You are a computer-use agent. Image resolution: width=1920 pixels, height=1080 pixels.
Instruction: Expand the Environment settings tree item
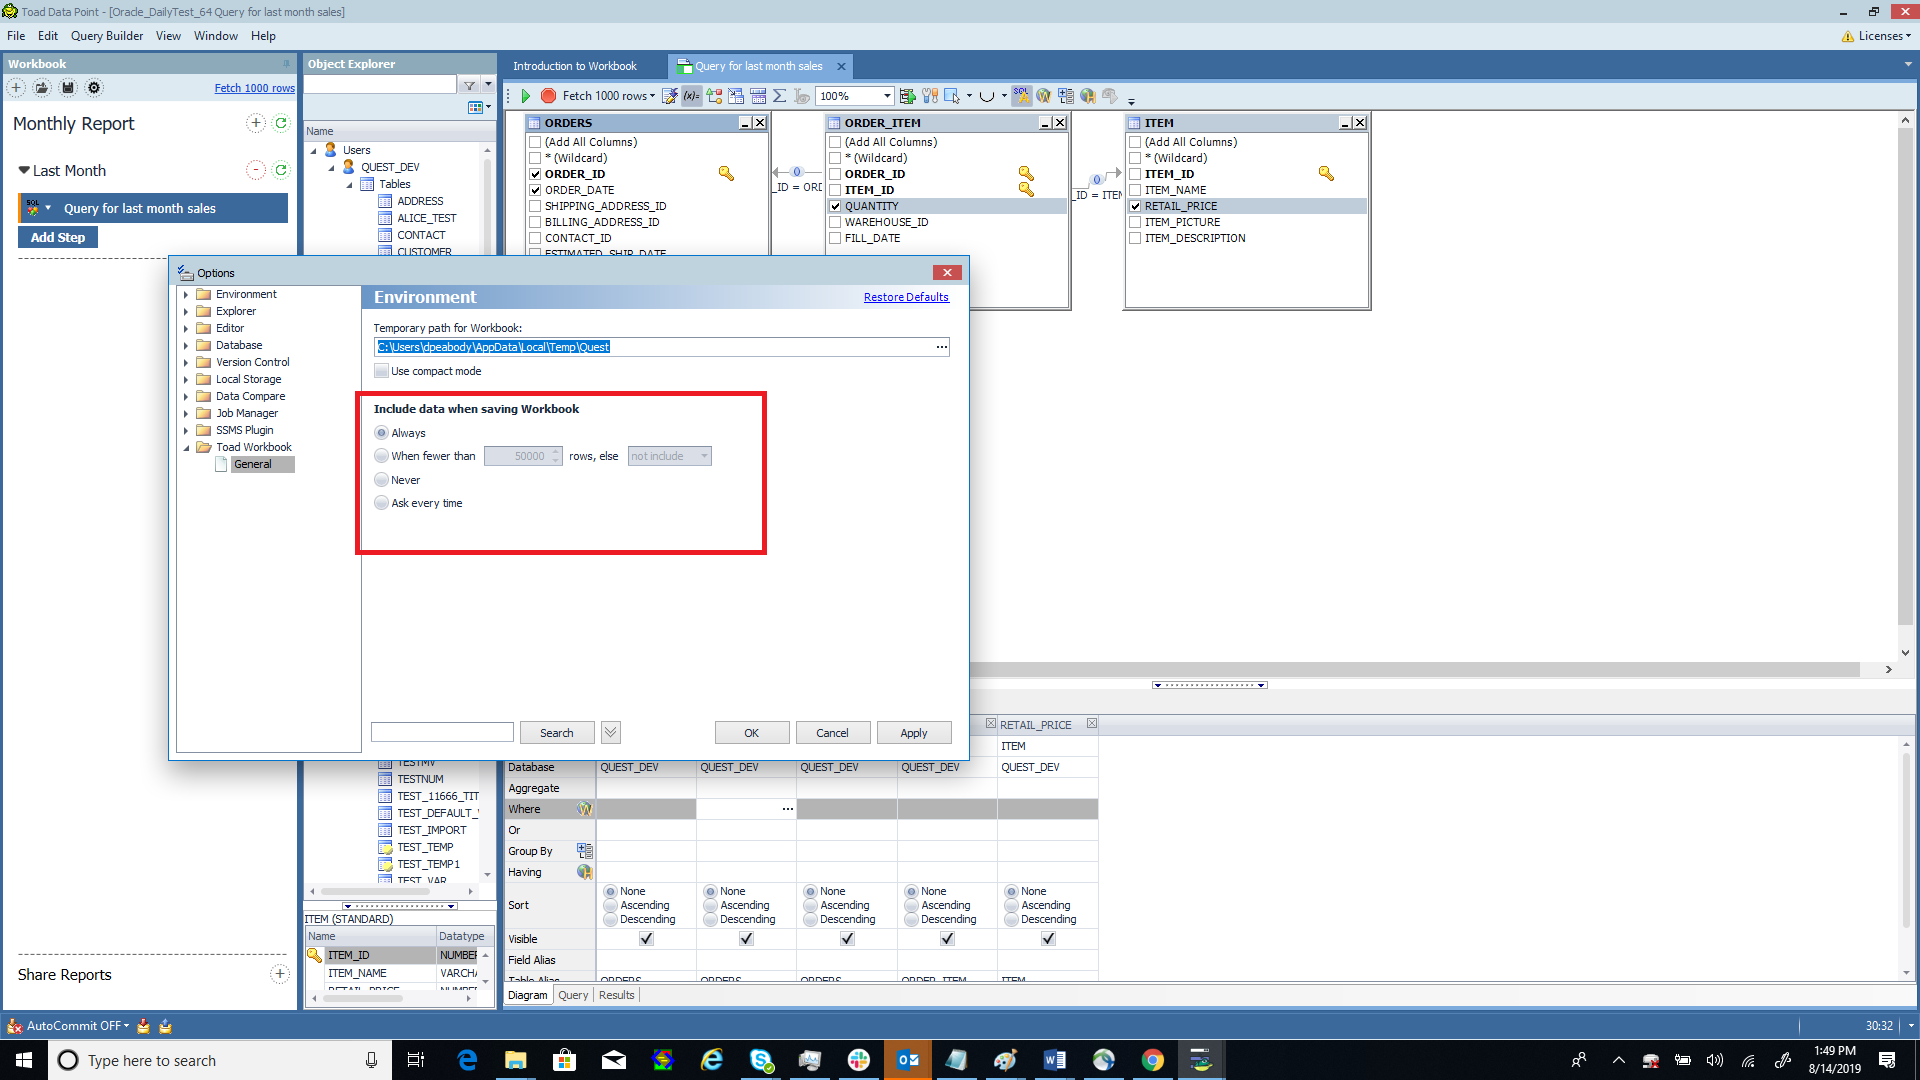pyautogui.click(x=185, y=293)
